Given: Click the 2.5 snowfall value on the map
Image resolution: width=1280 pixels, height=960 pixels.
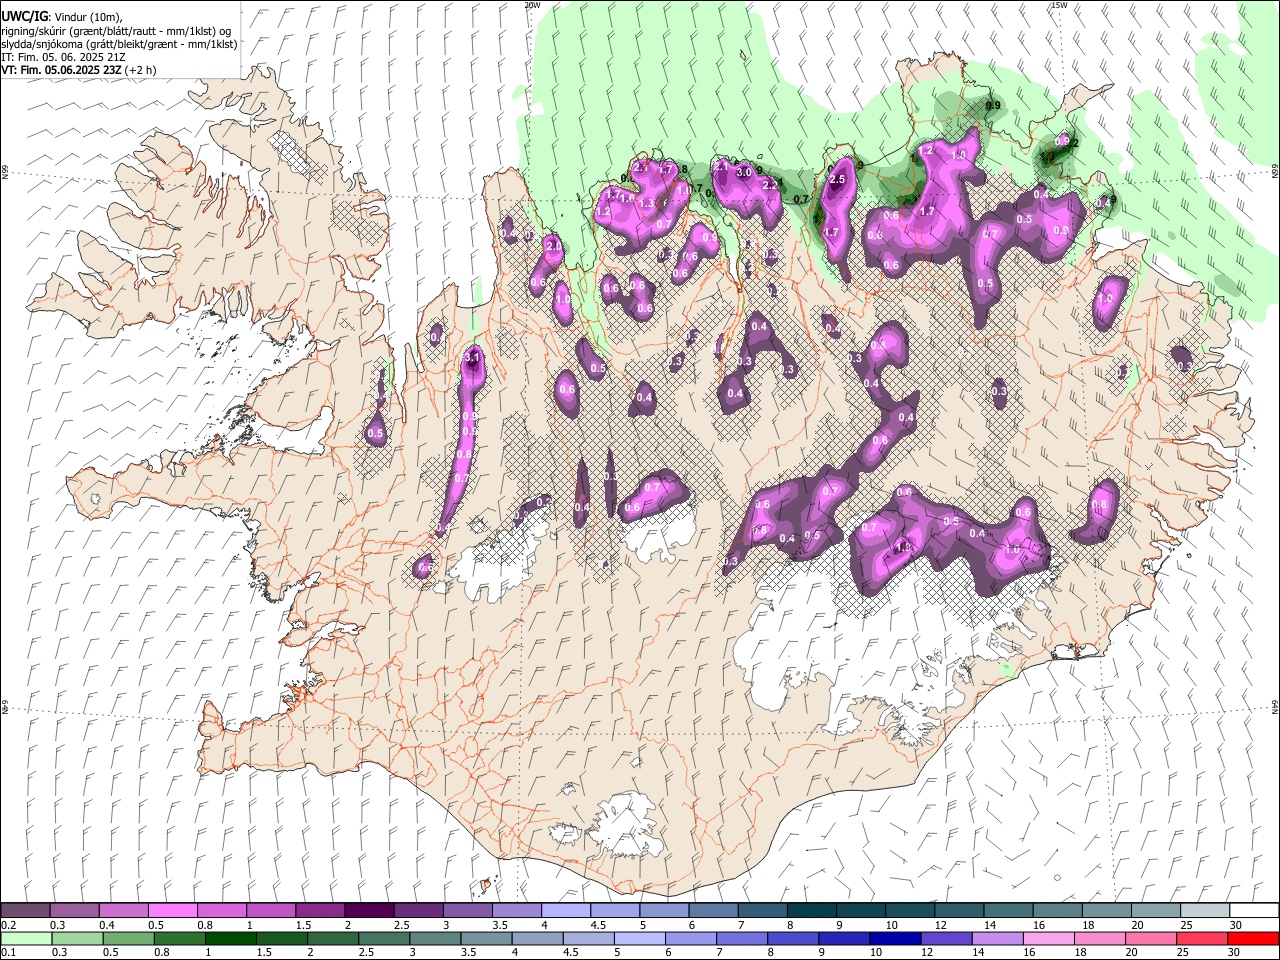Looking at the screenshot, I should click(838, 180).
